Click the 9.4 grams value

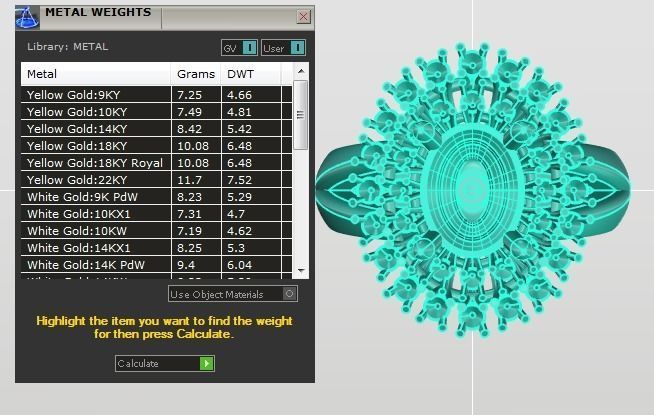[x=186, y=265]
